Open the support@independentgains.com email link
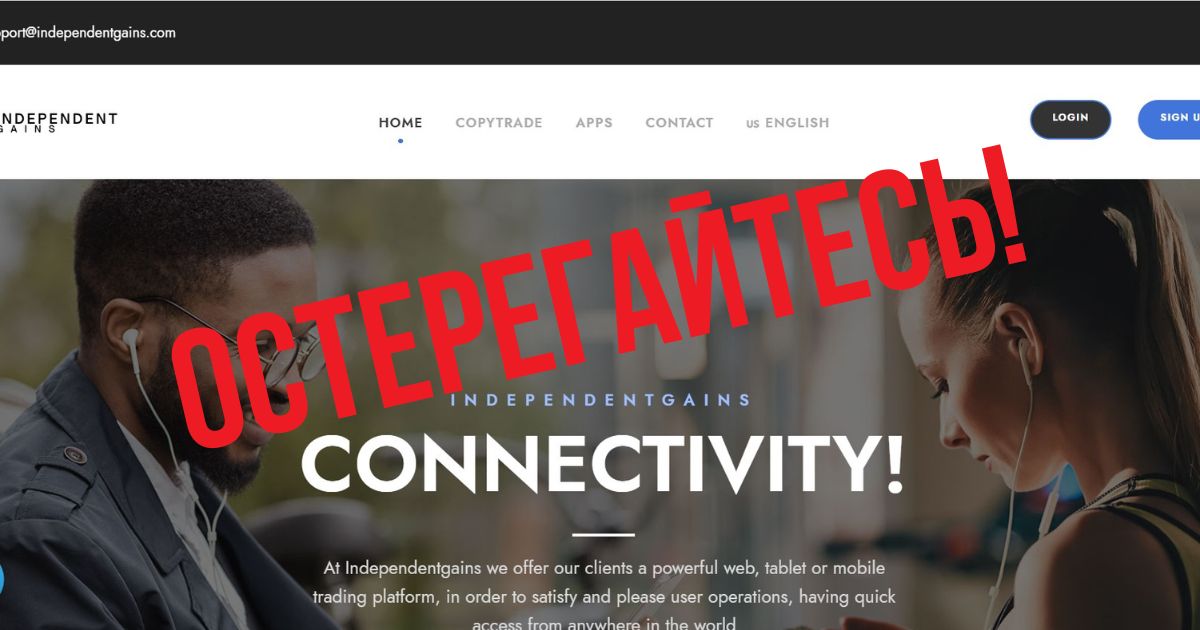This screenshot has height=630, width=1200. tap(88, 32)
